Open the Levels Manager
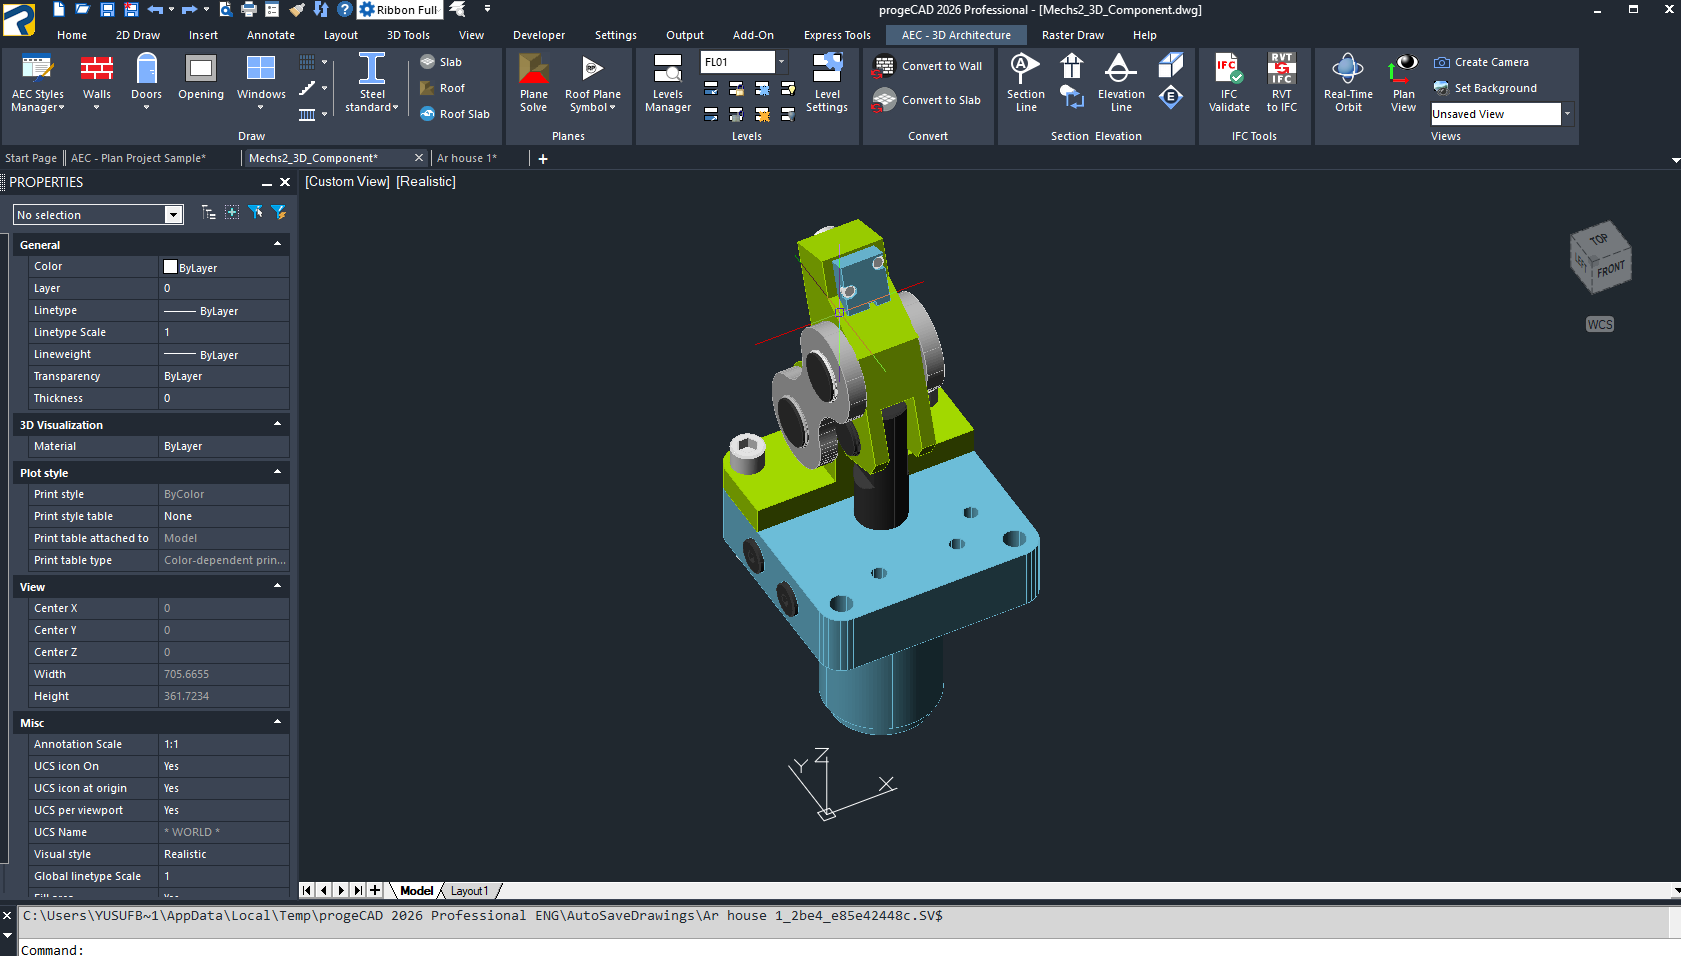Viewport: 1681px width, 956px height. [668, 83]
